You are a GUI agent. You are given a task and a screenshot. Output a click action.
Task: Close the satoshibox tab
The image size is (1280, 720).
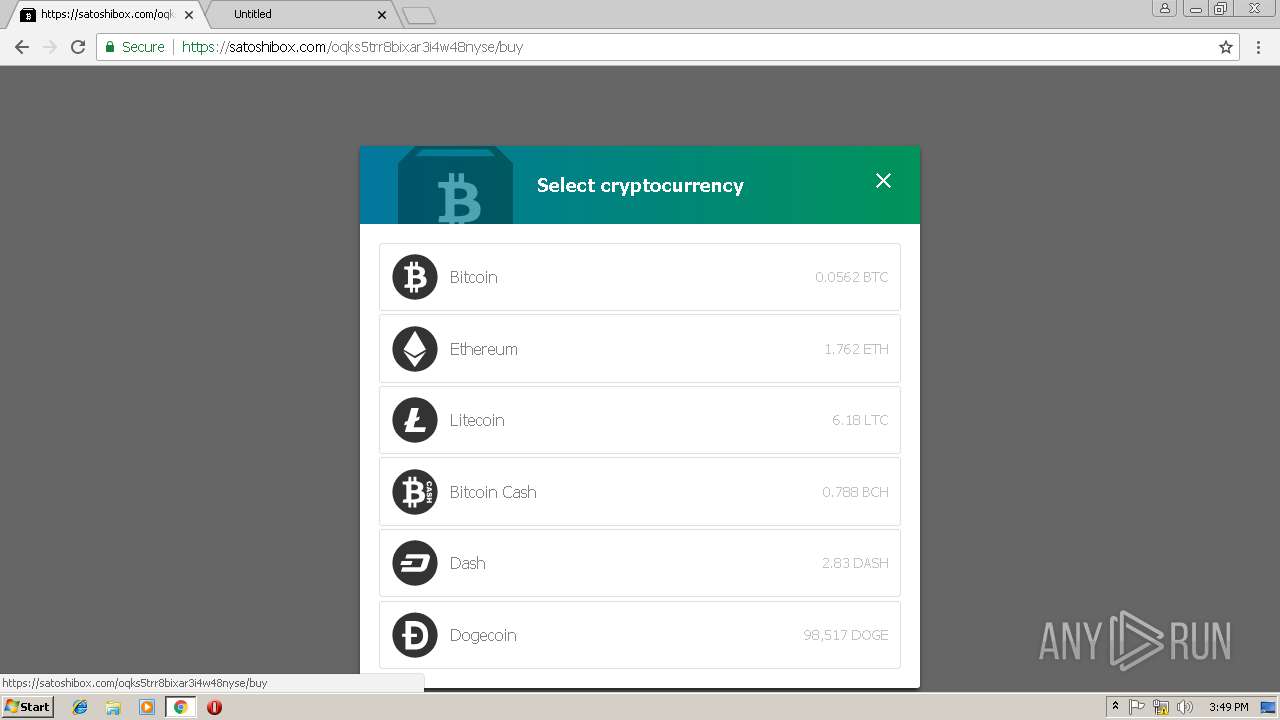coord(189,15)
